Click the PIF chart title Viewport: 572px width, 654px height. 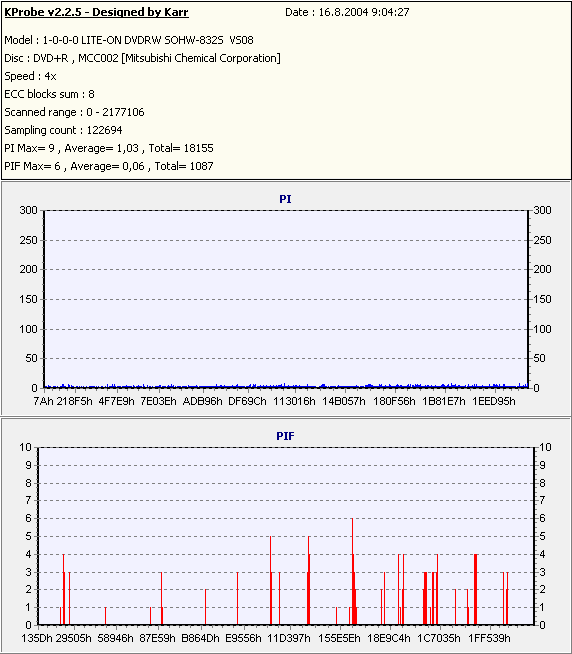pyautogui.click(x=285, y=436)
